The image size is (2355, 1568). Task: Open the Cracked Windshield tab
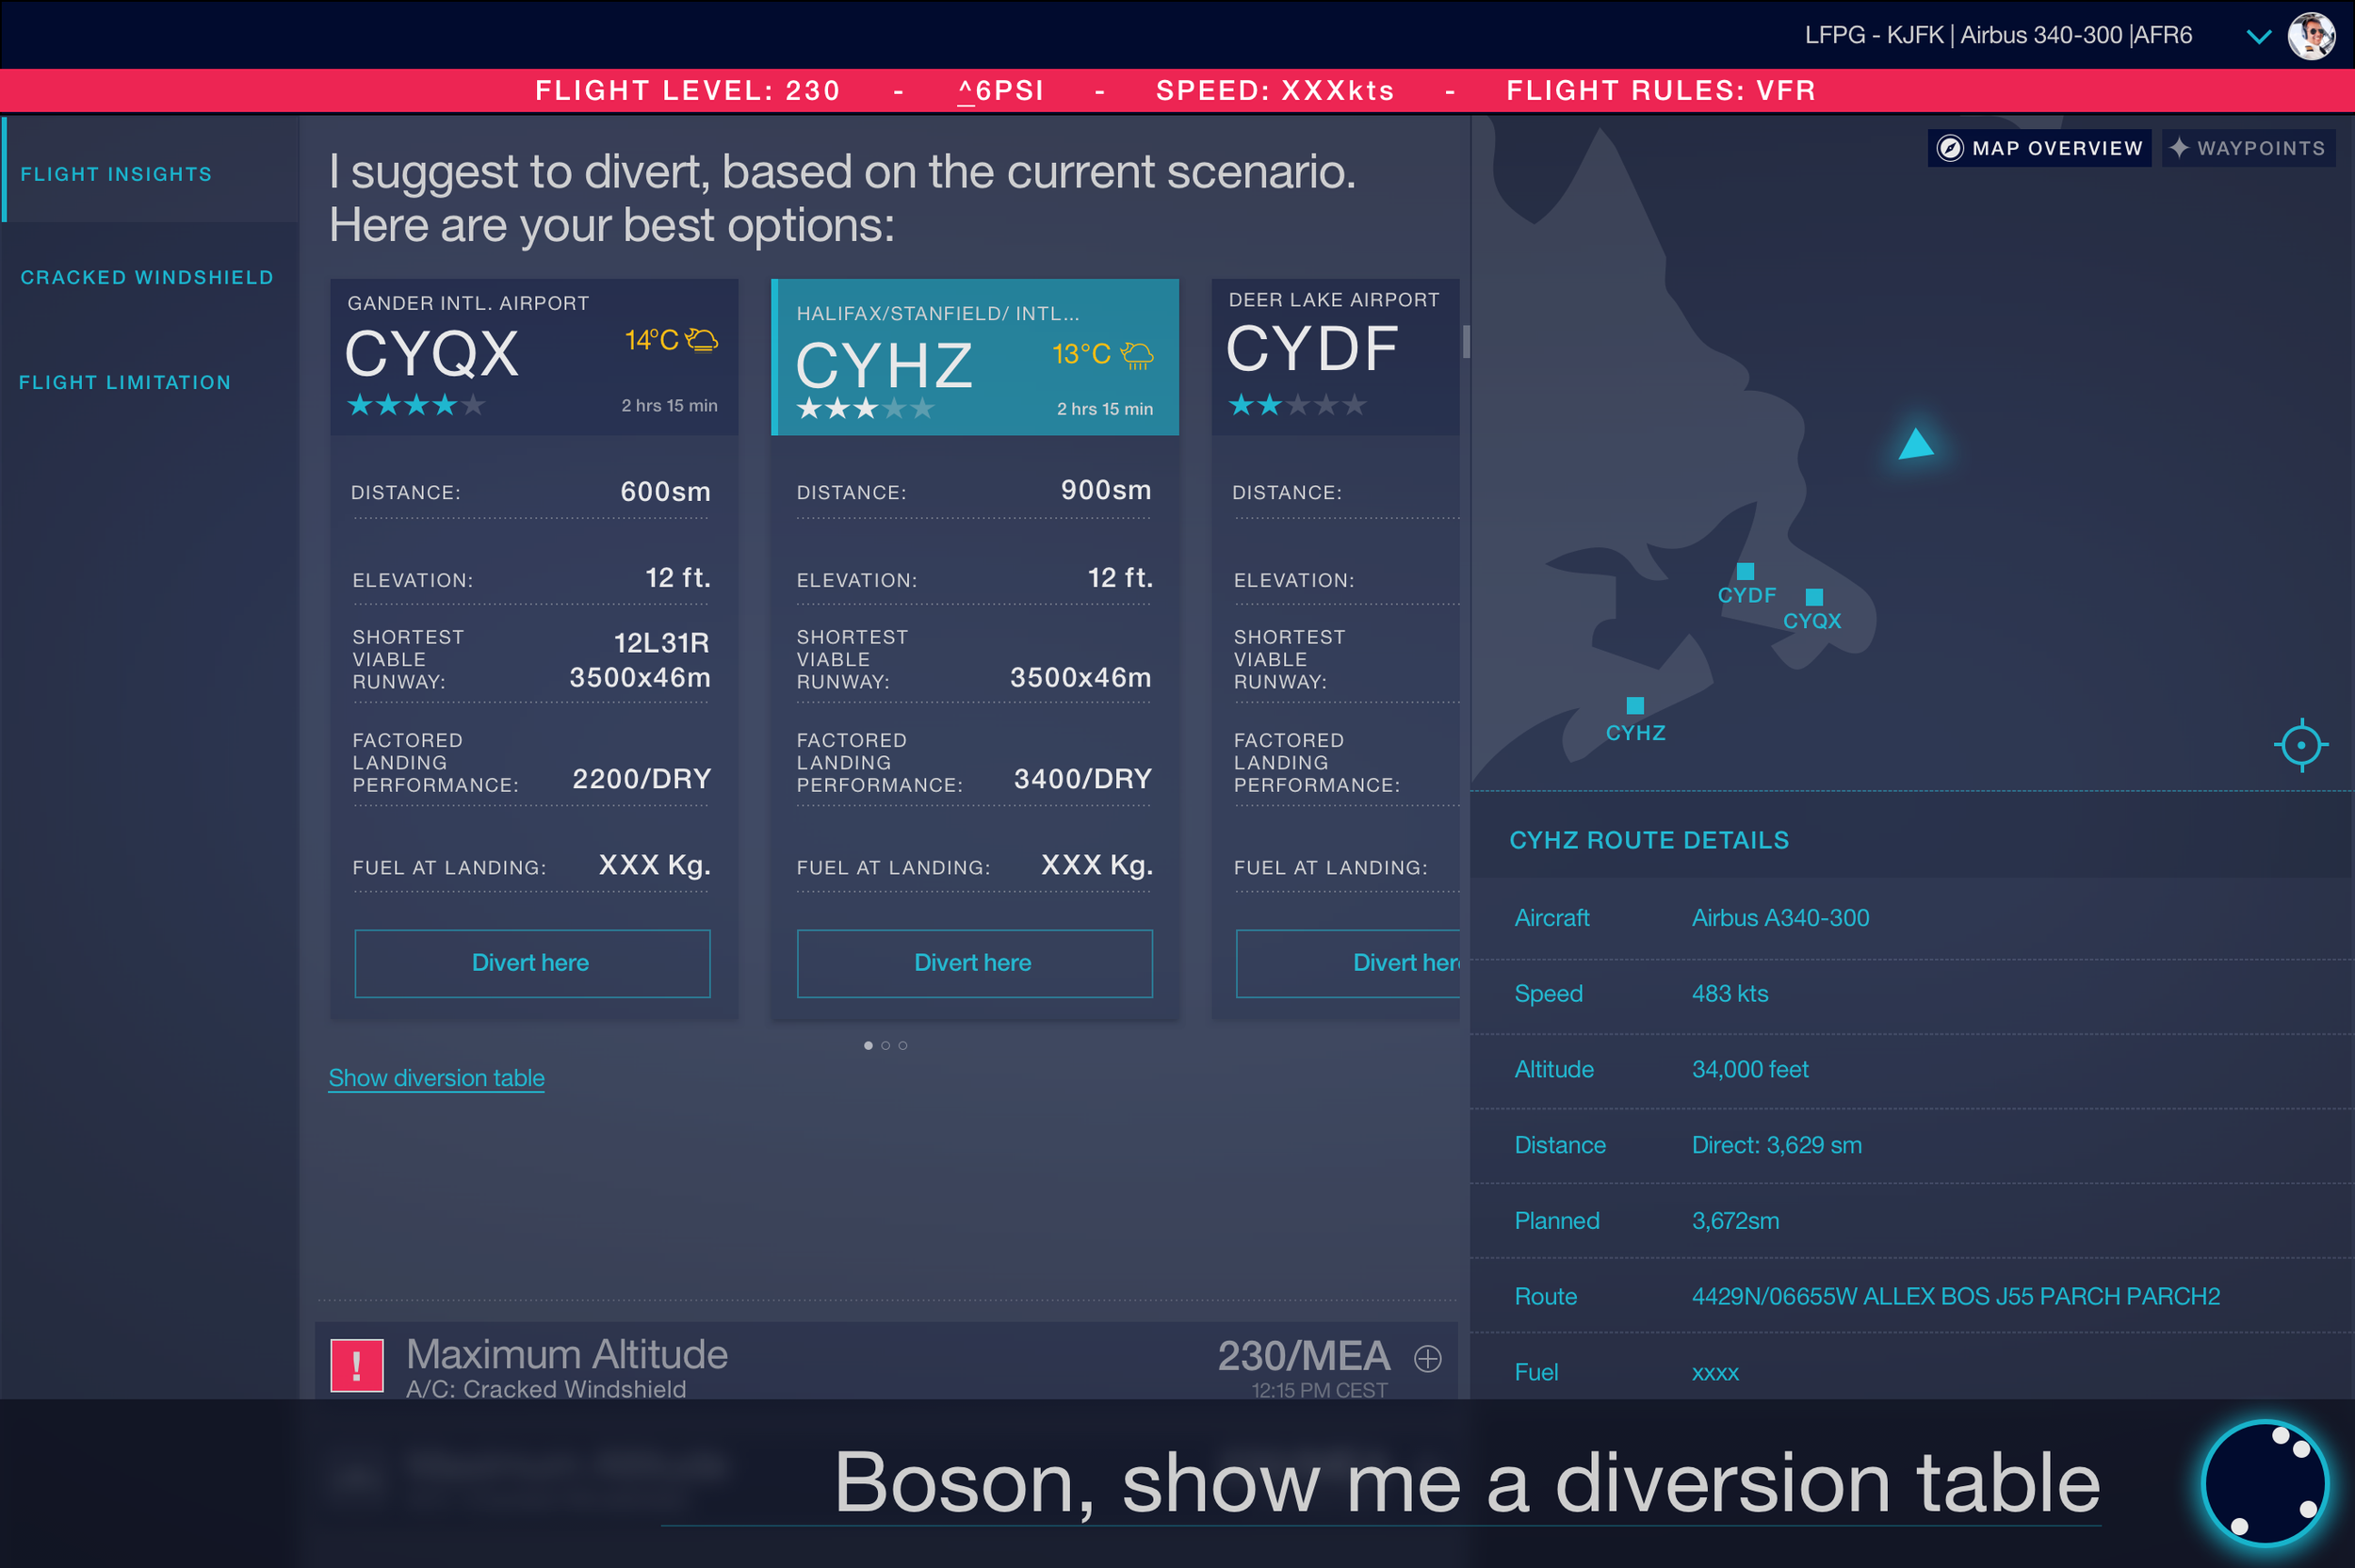[147, 277]
